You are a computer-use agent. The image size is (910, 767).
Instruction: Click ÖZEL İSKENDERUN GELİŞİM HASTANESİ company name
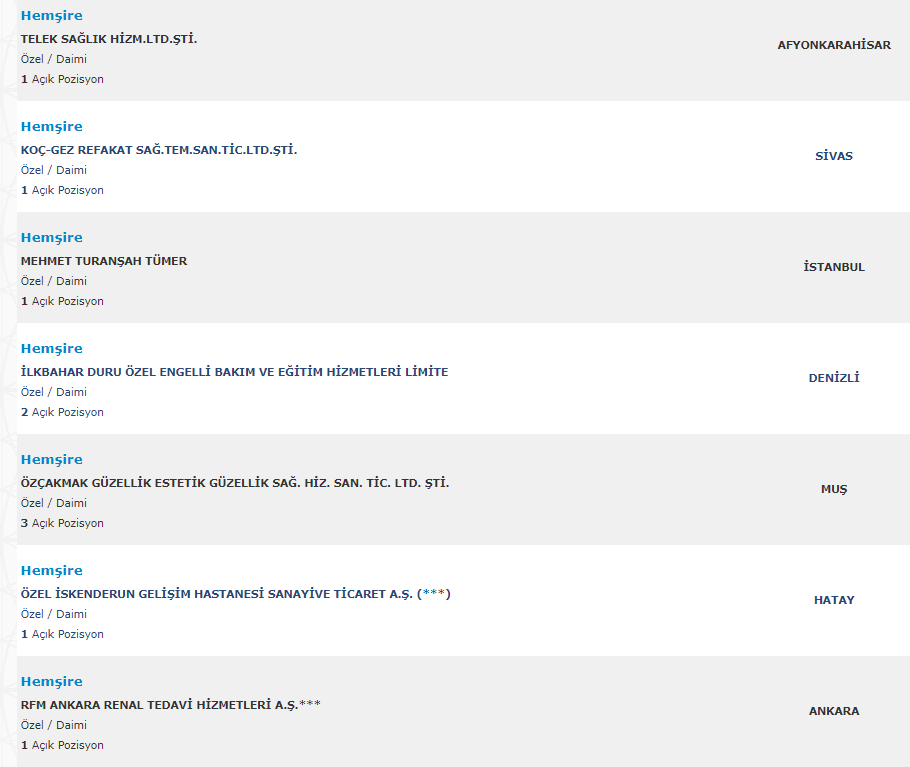235,594
